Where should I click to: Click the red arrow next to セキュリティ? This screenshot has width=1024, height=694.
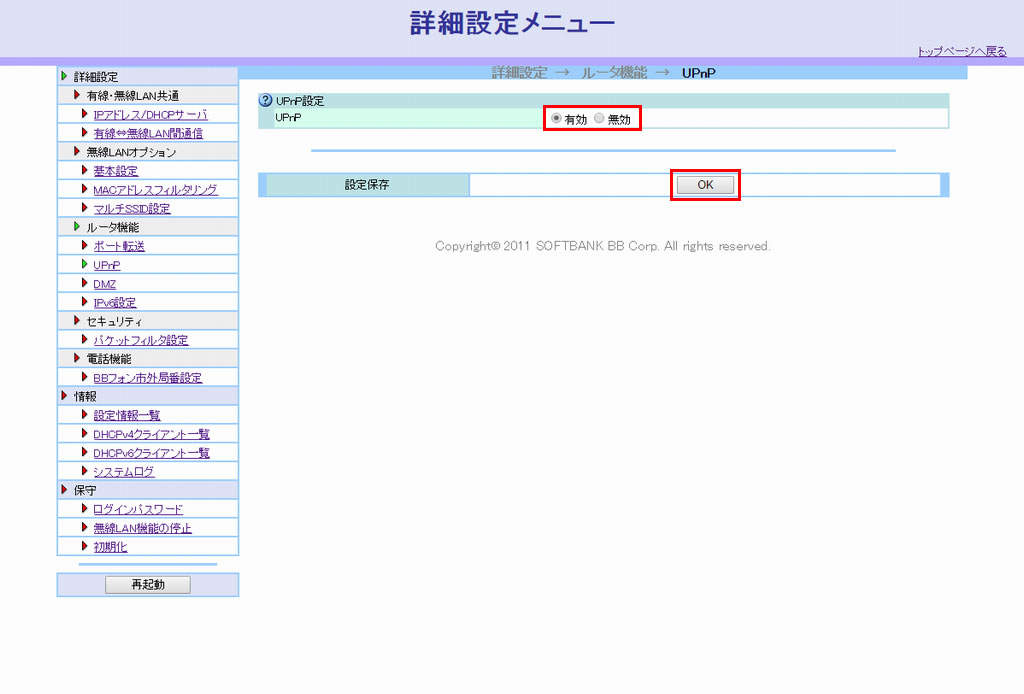pos(78,321)
